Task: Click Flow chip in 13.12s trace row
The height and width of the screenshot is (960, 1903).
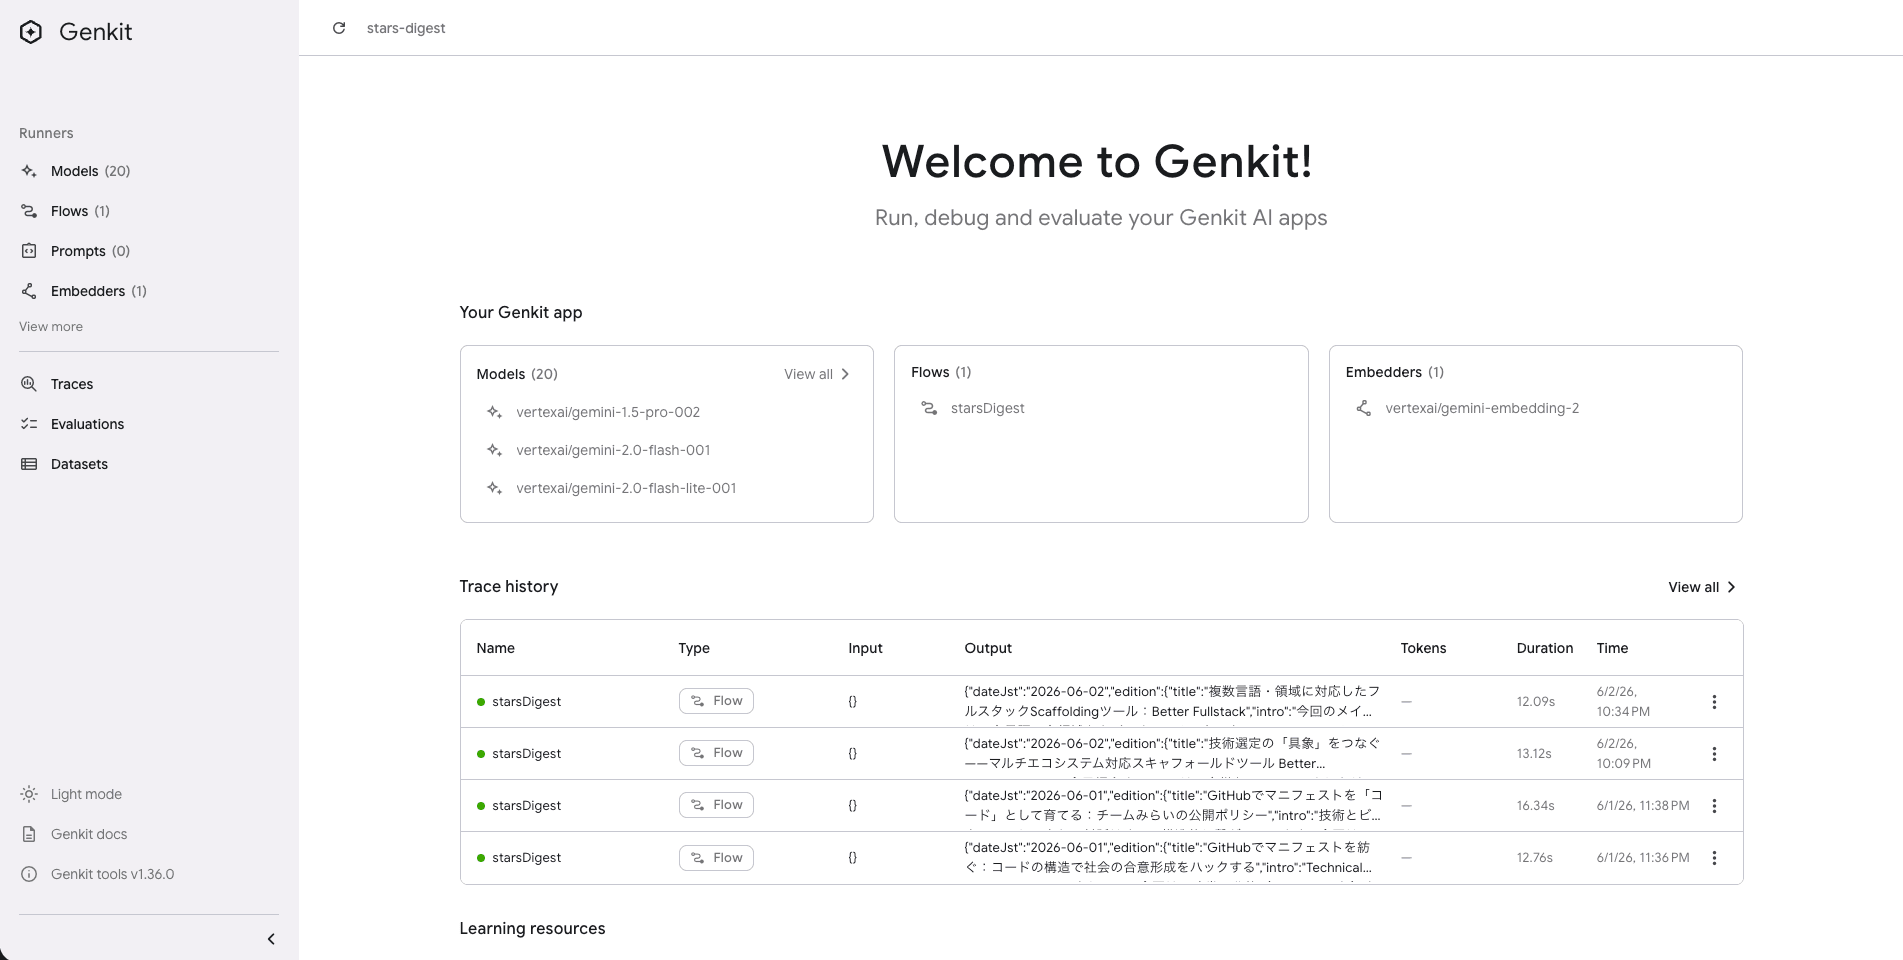Action: pyautogui.click(x=716, y=753)
